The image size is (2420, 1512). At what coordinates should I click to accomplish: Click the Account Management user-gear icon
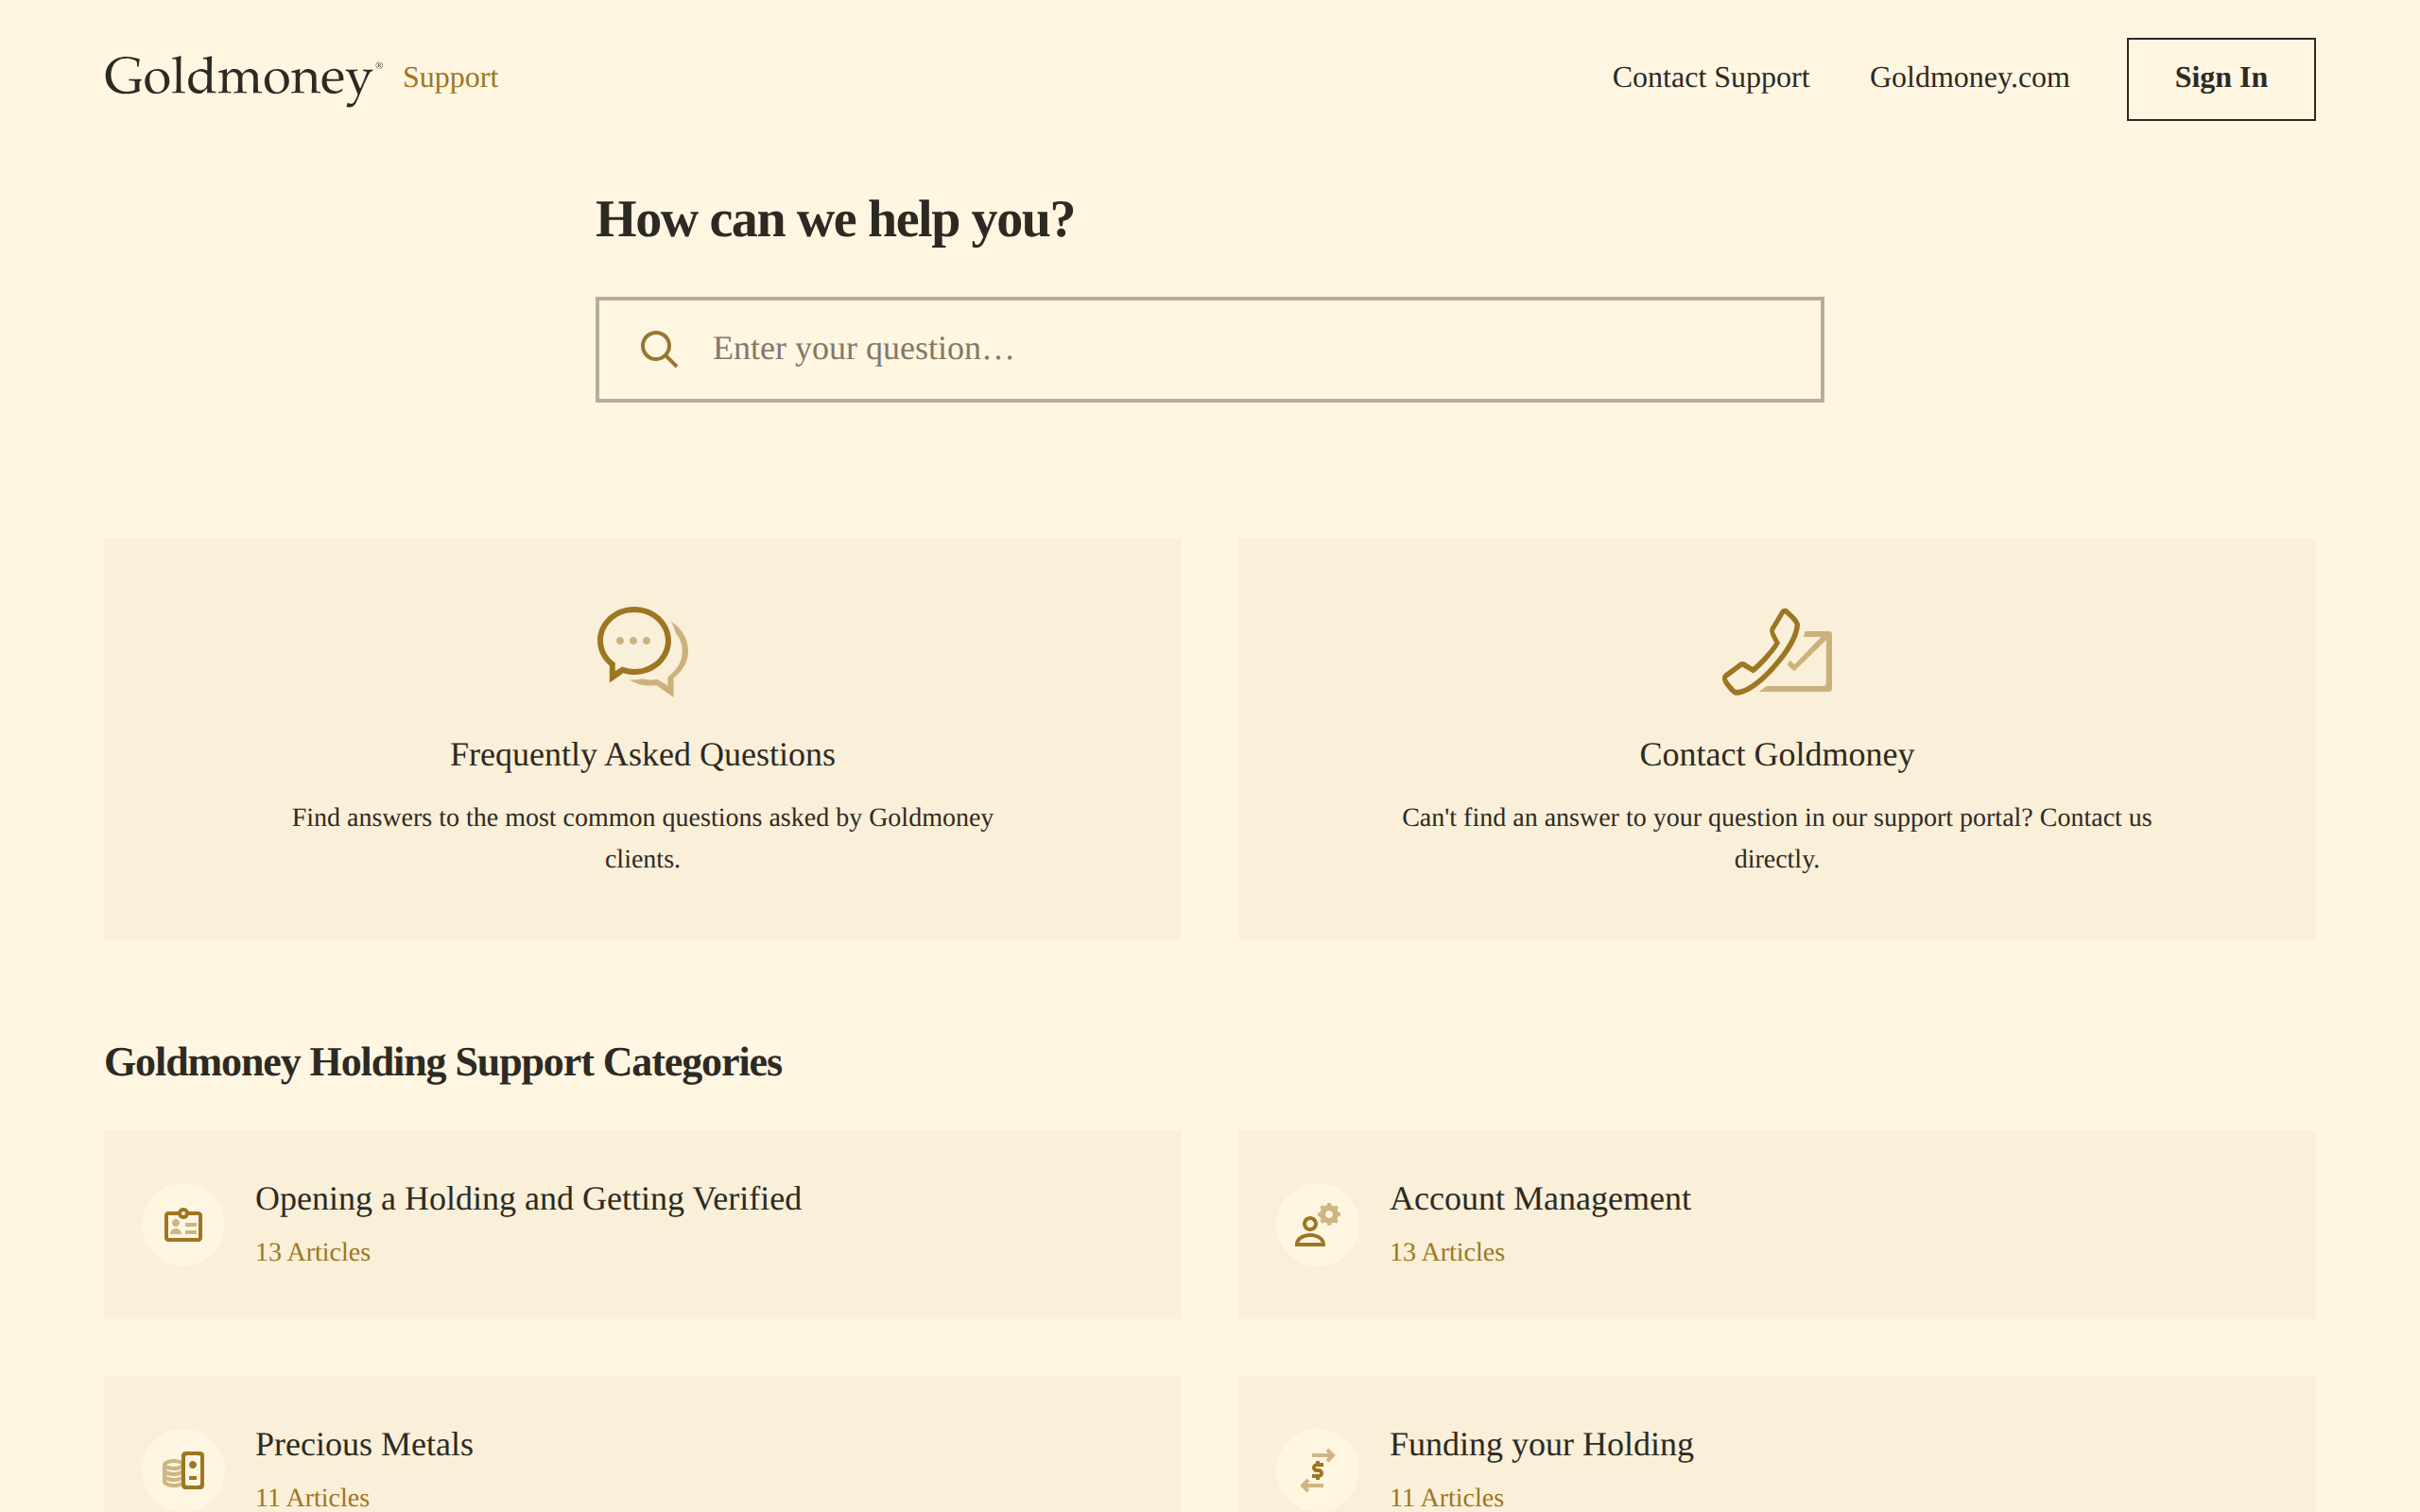point(1317,1224)
